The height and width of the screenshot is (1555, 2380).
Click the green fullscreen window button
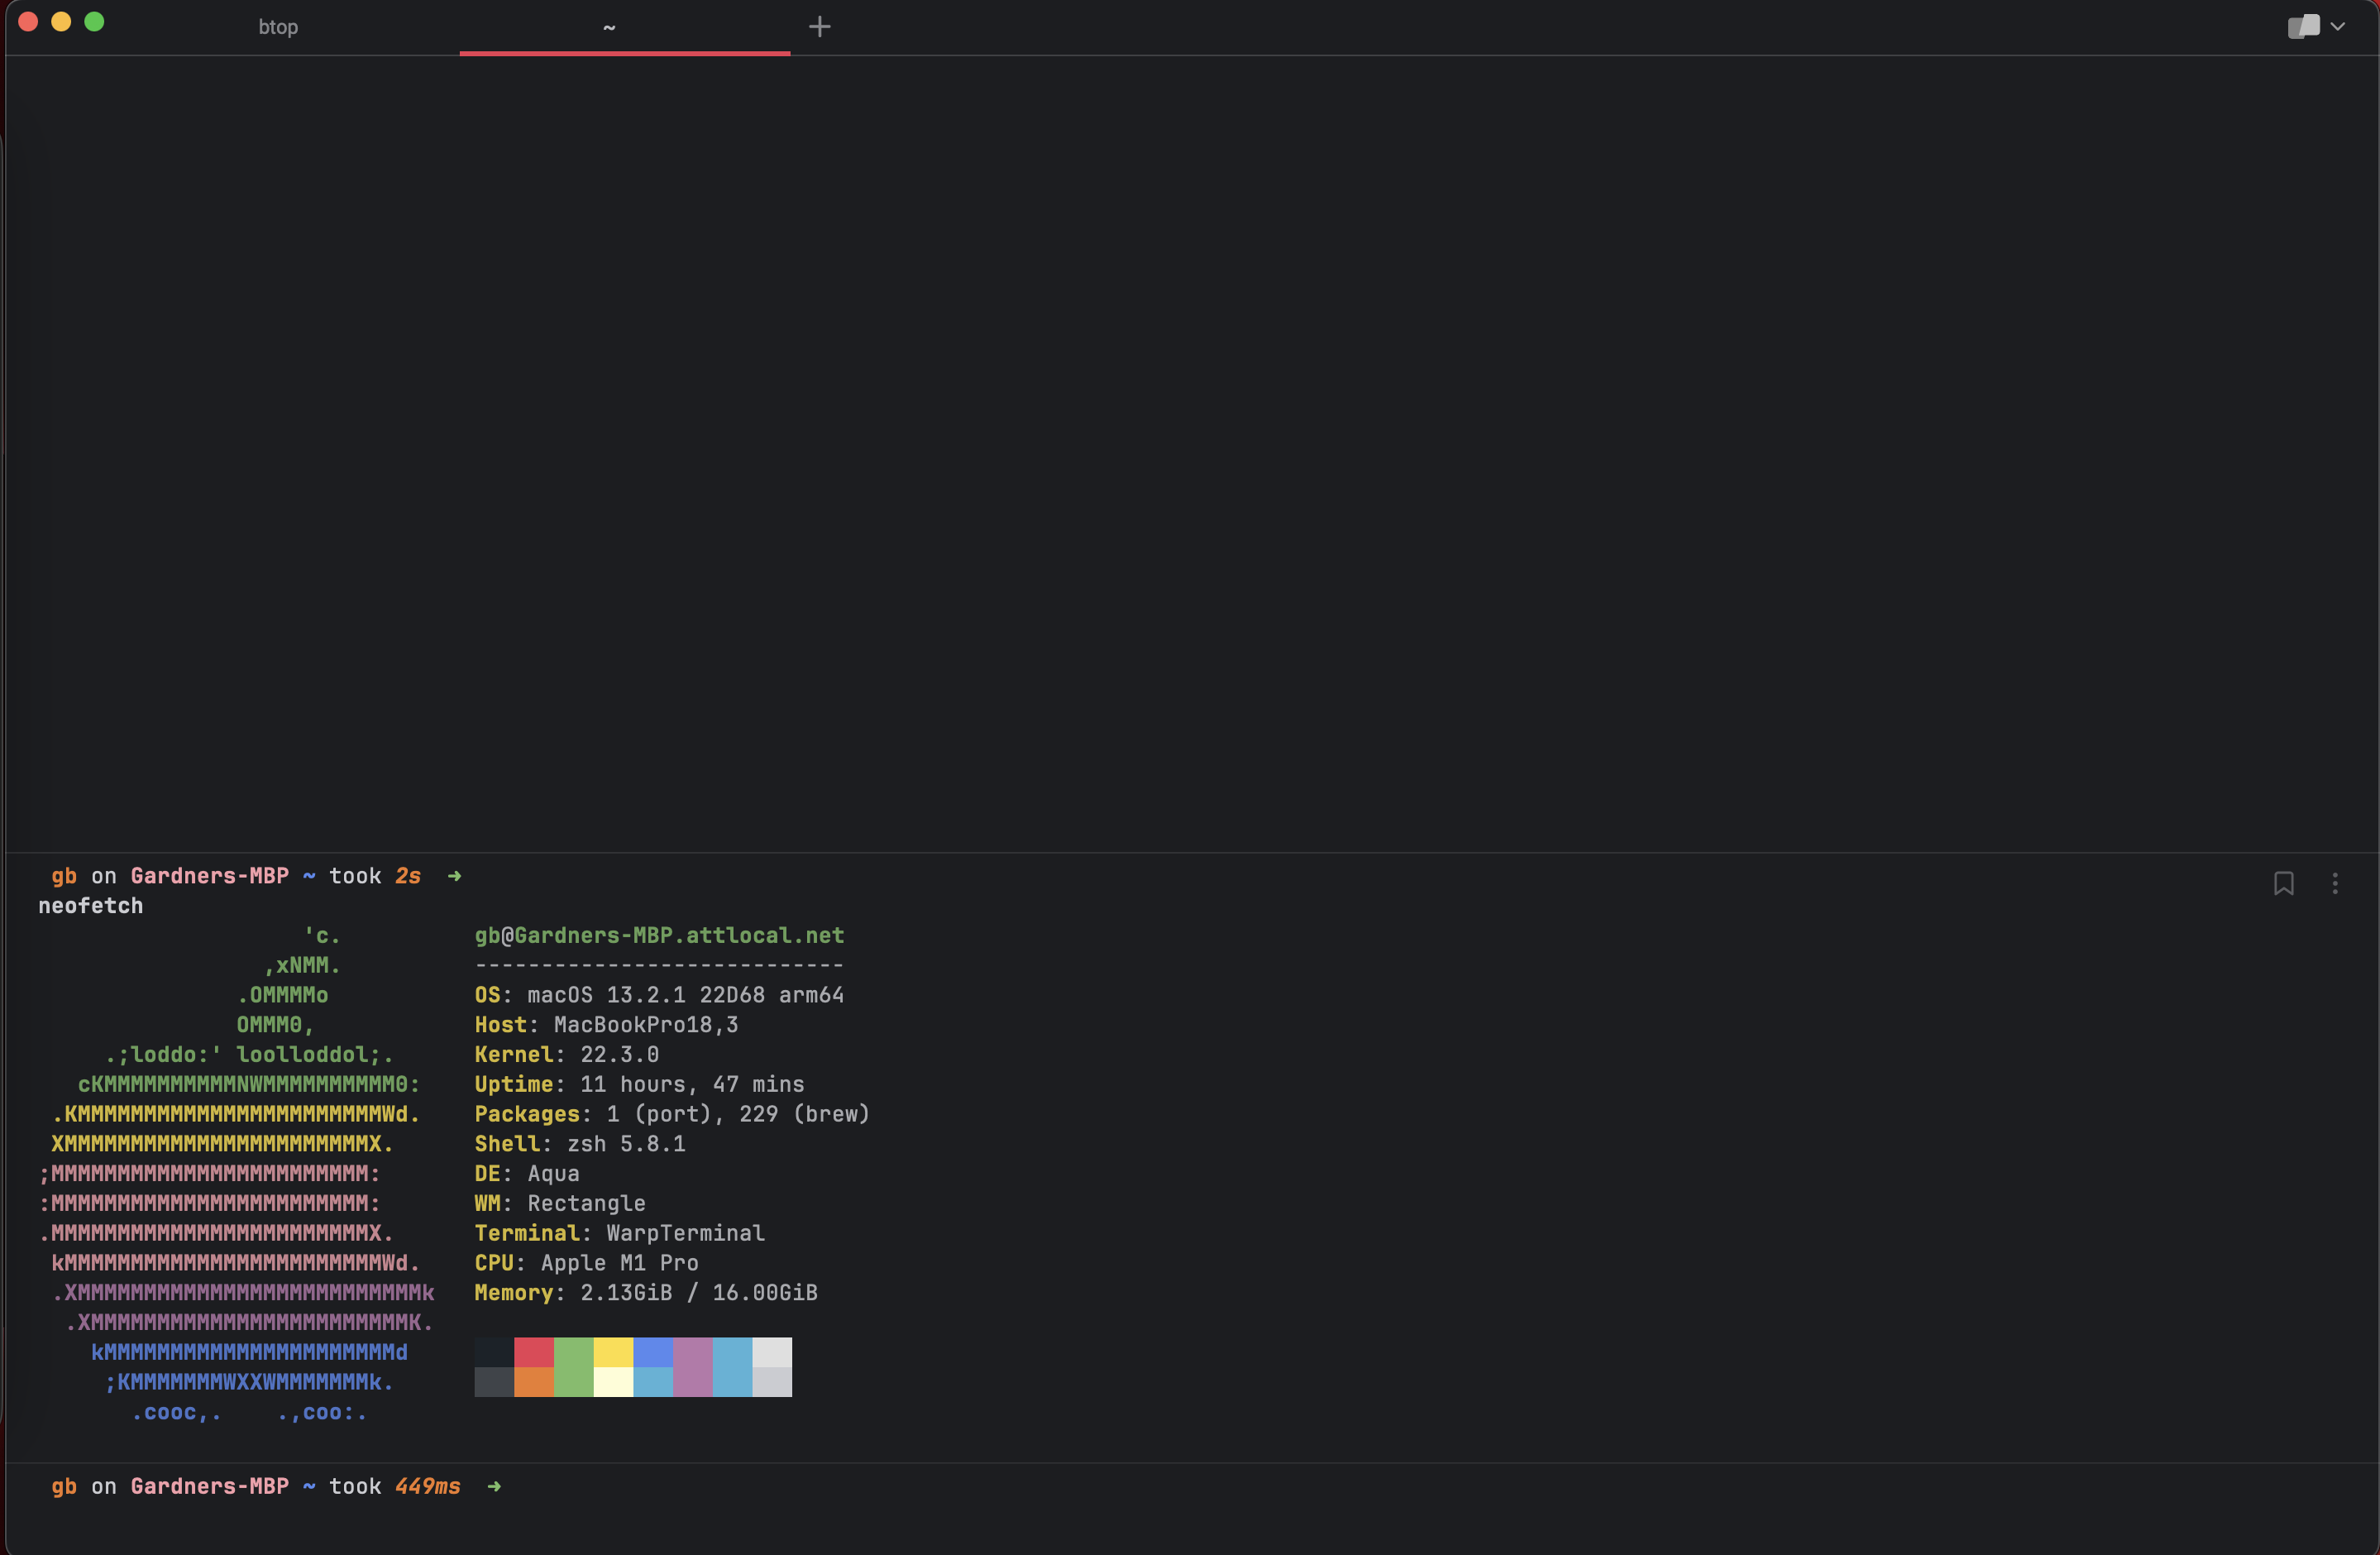94,22
